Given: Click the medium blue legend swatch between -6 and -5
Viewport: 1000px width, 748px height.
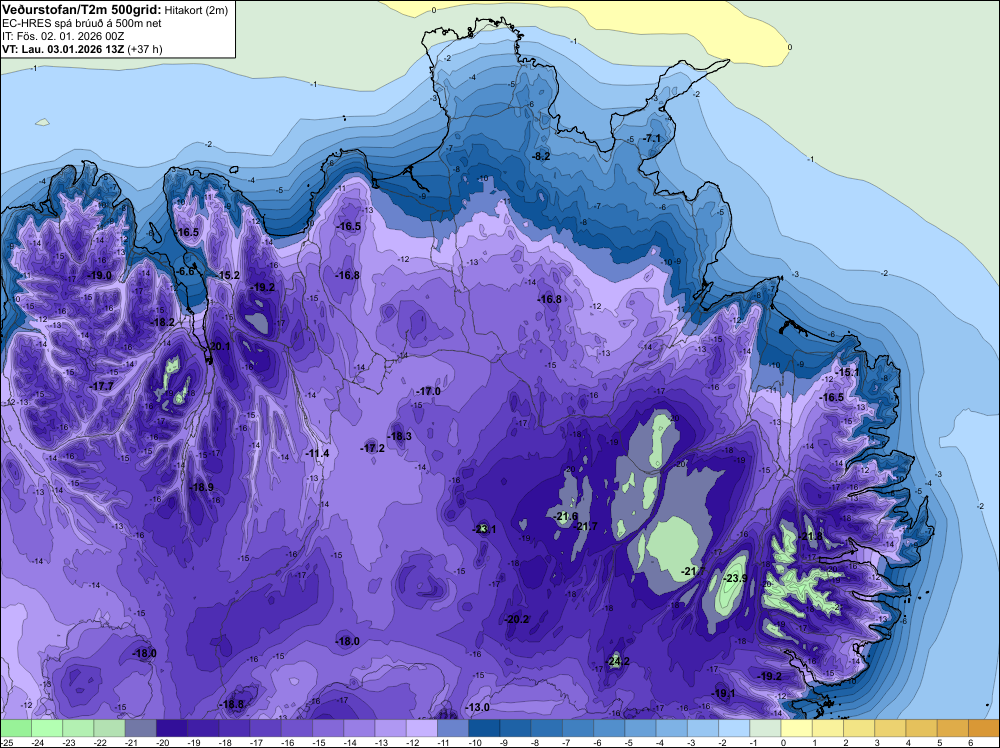Looking at the screenshot, I should pos(609,728).
